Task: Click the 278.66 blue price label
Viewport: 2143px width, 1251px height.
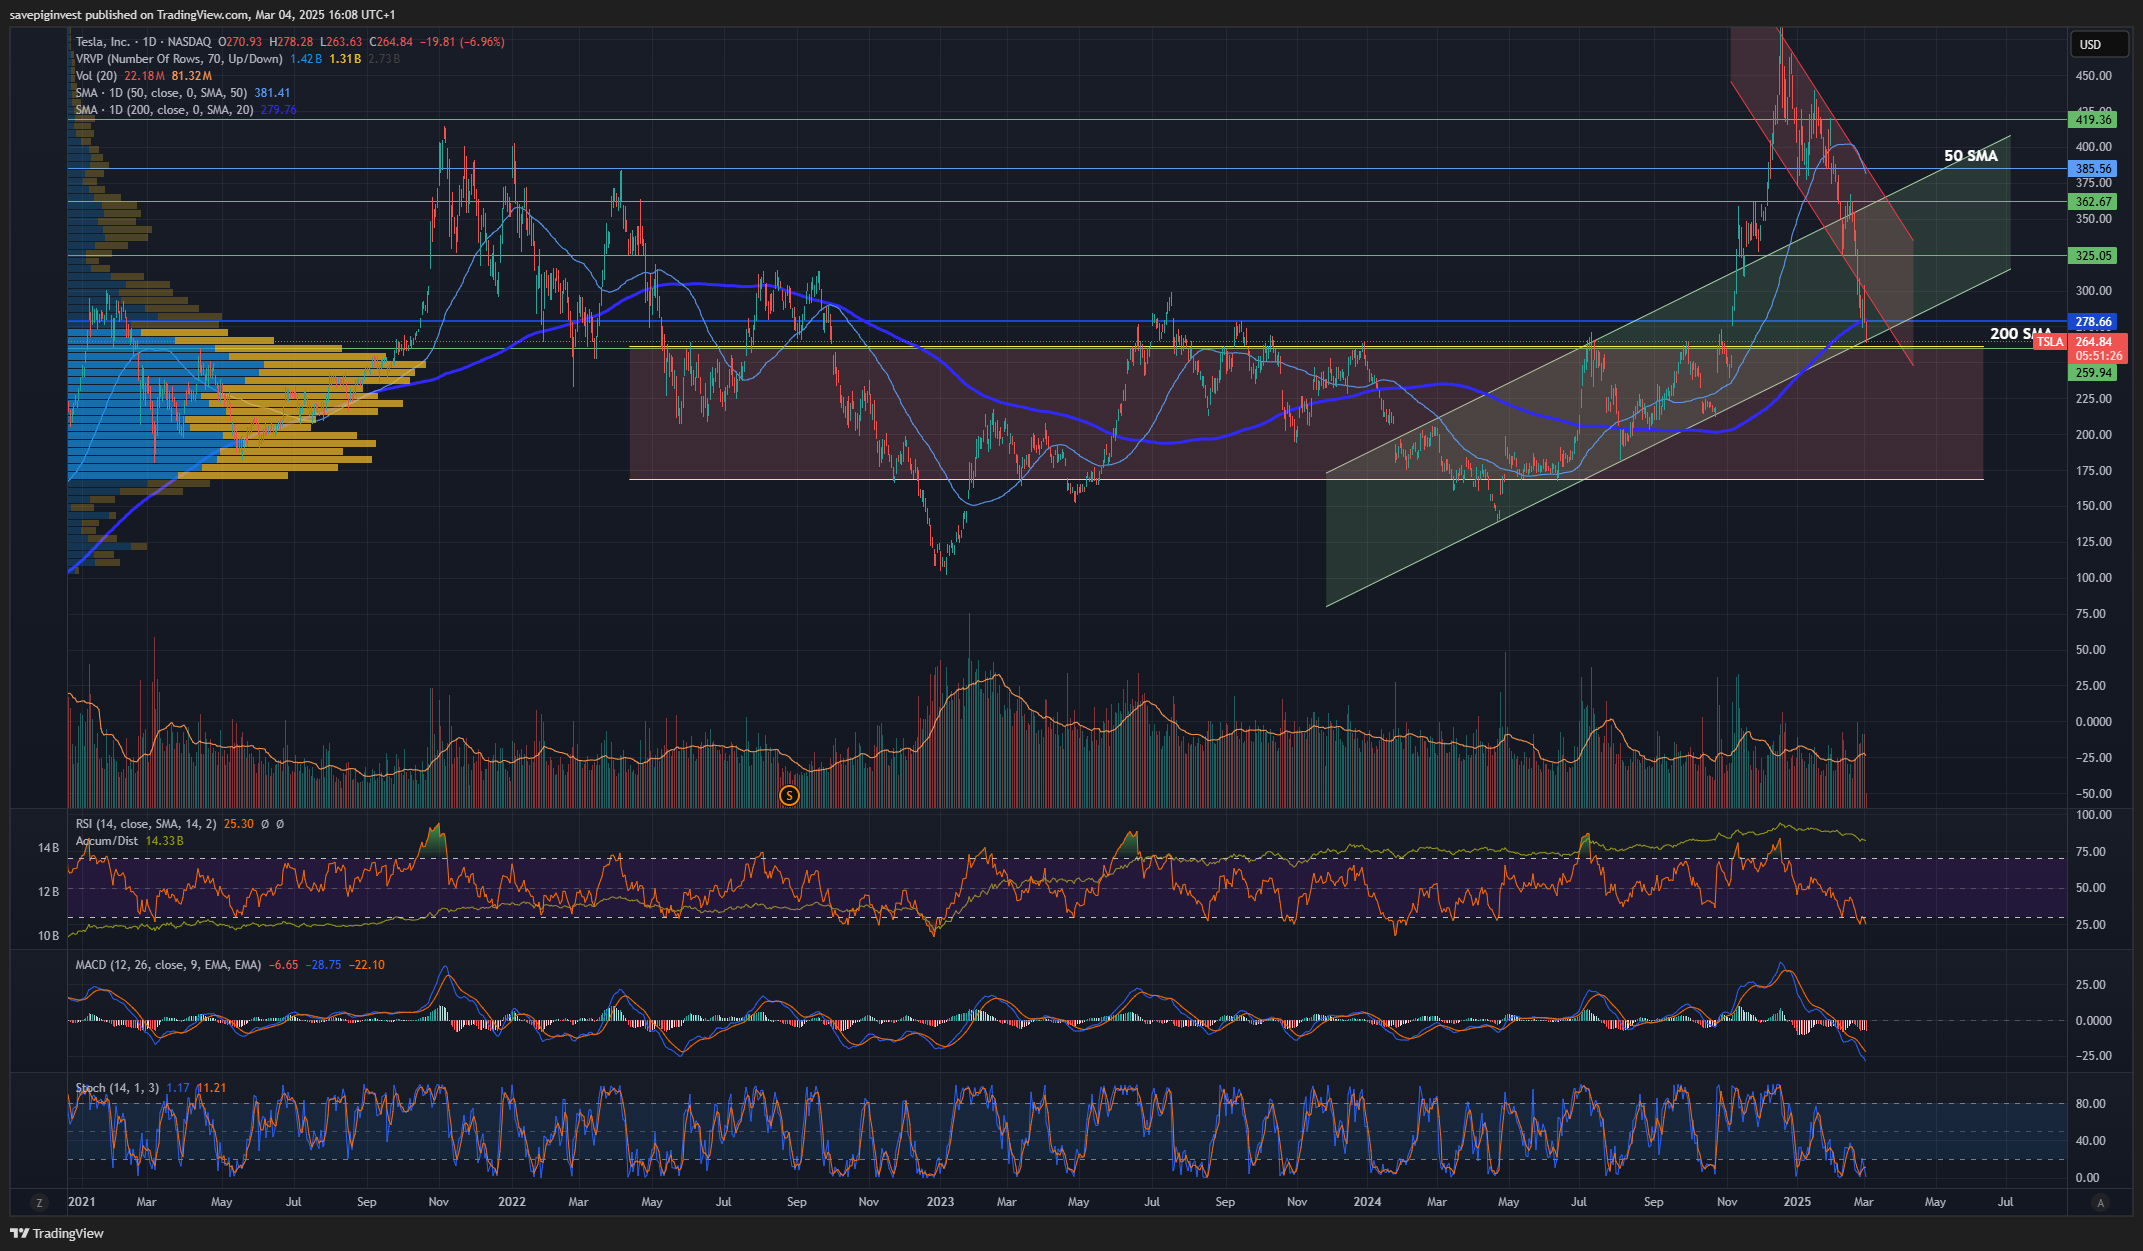Action: (x=2093, y=322)
